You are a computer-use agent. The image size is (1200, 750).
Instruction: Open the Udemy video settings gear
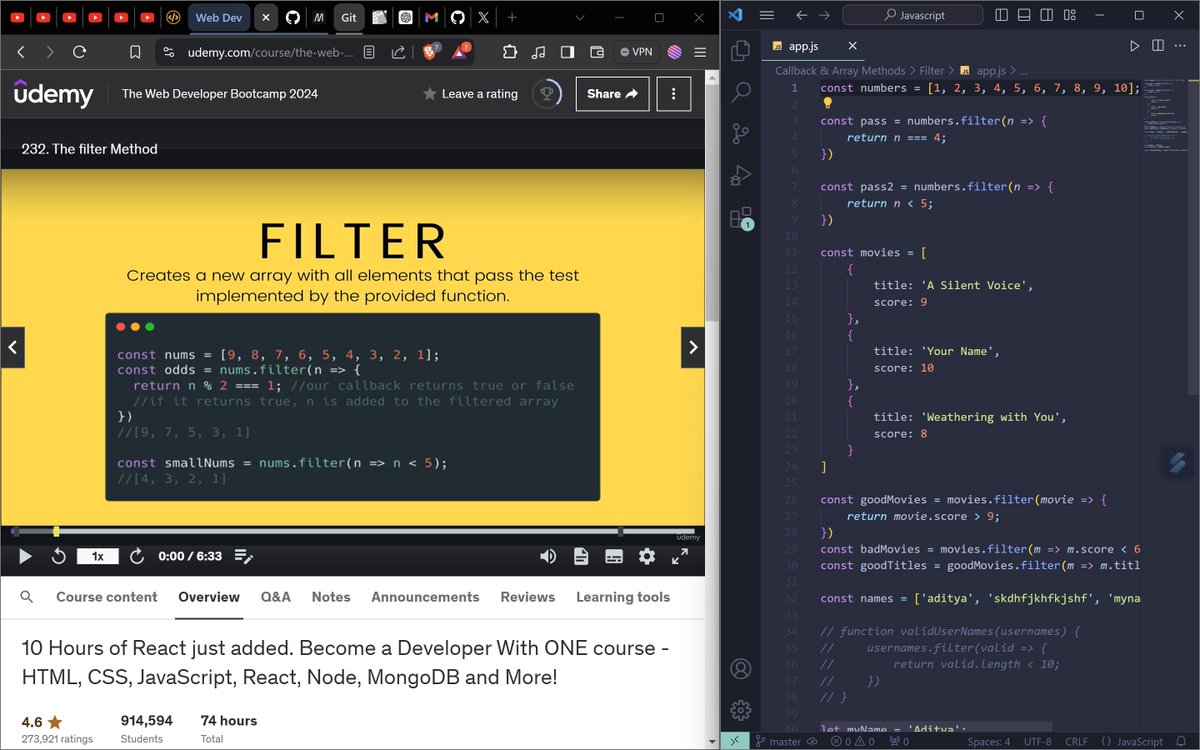(x=647, y=556)
